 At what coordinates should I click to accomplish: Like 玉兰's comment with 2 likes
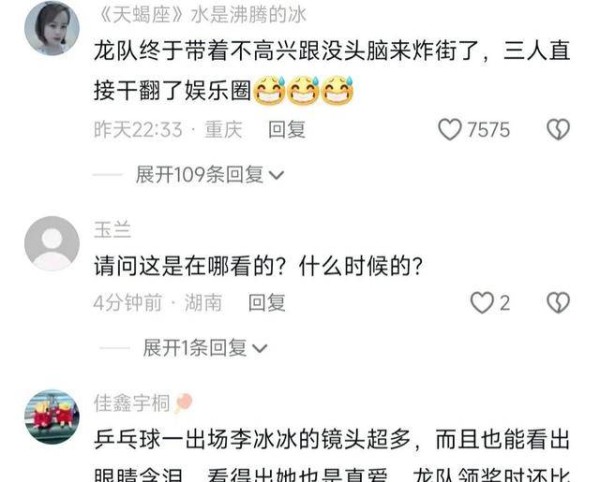(x=482, y=303)
